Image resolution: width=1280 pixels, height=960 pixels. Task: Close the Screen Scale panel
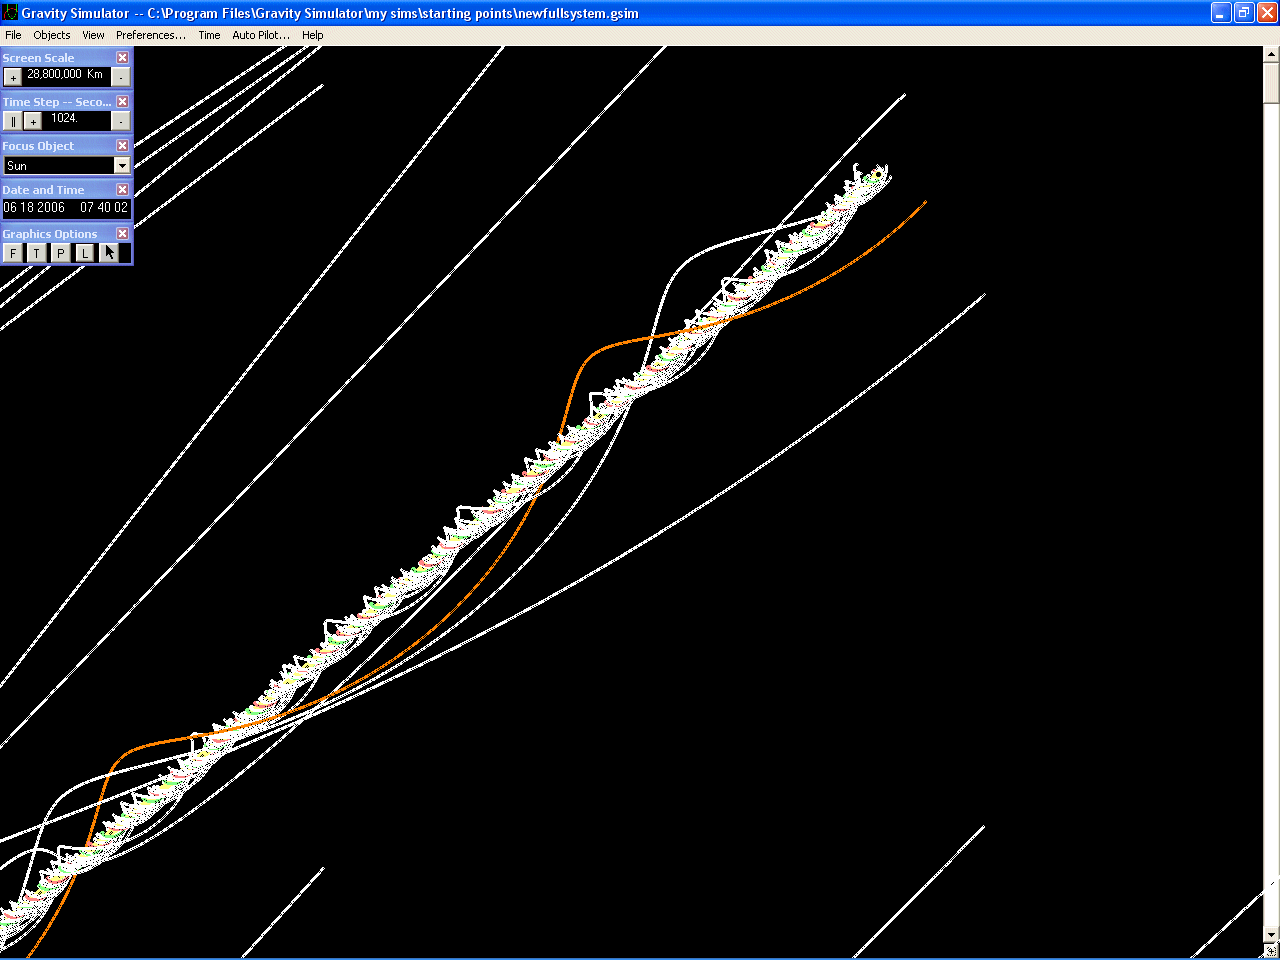tap(123, 58)
